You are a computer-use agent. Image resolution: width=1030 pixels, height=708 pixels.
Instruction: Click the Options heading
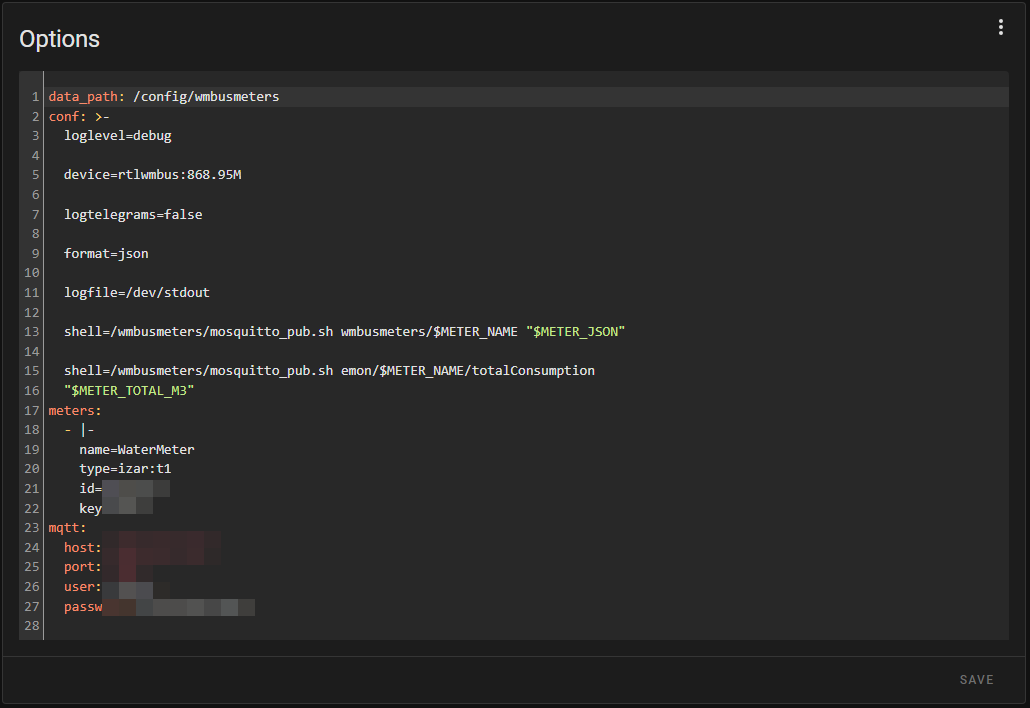point(59,39)
